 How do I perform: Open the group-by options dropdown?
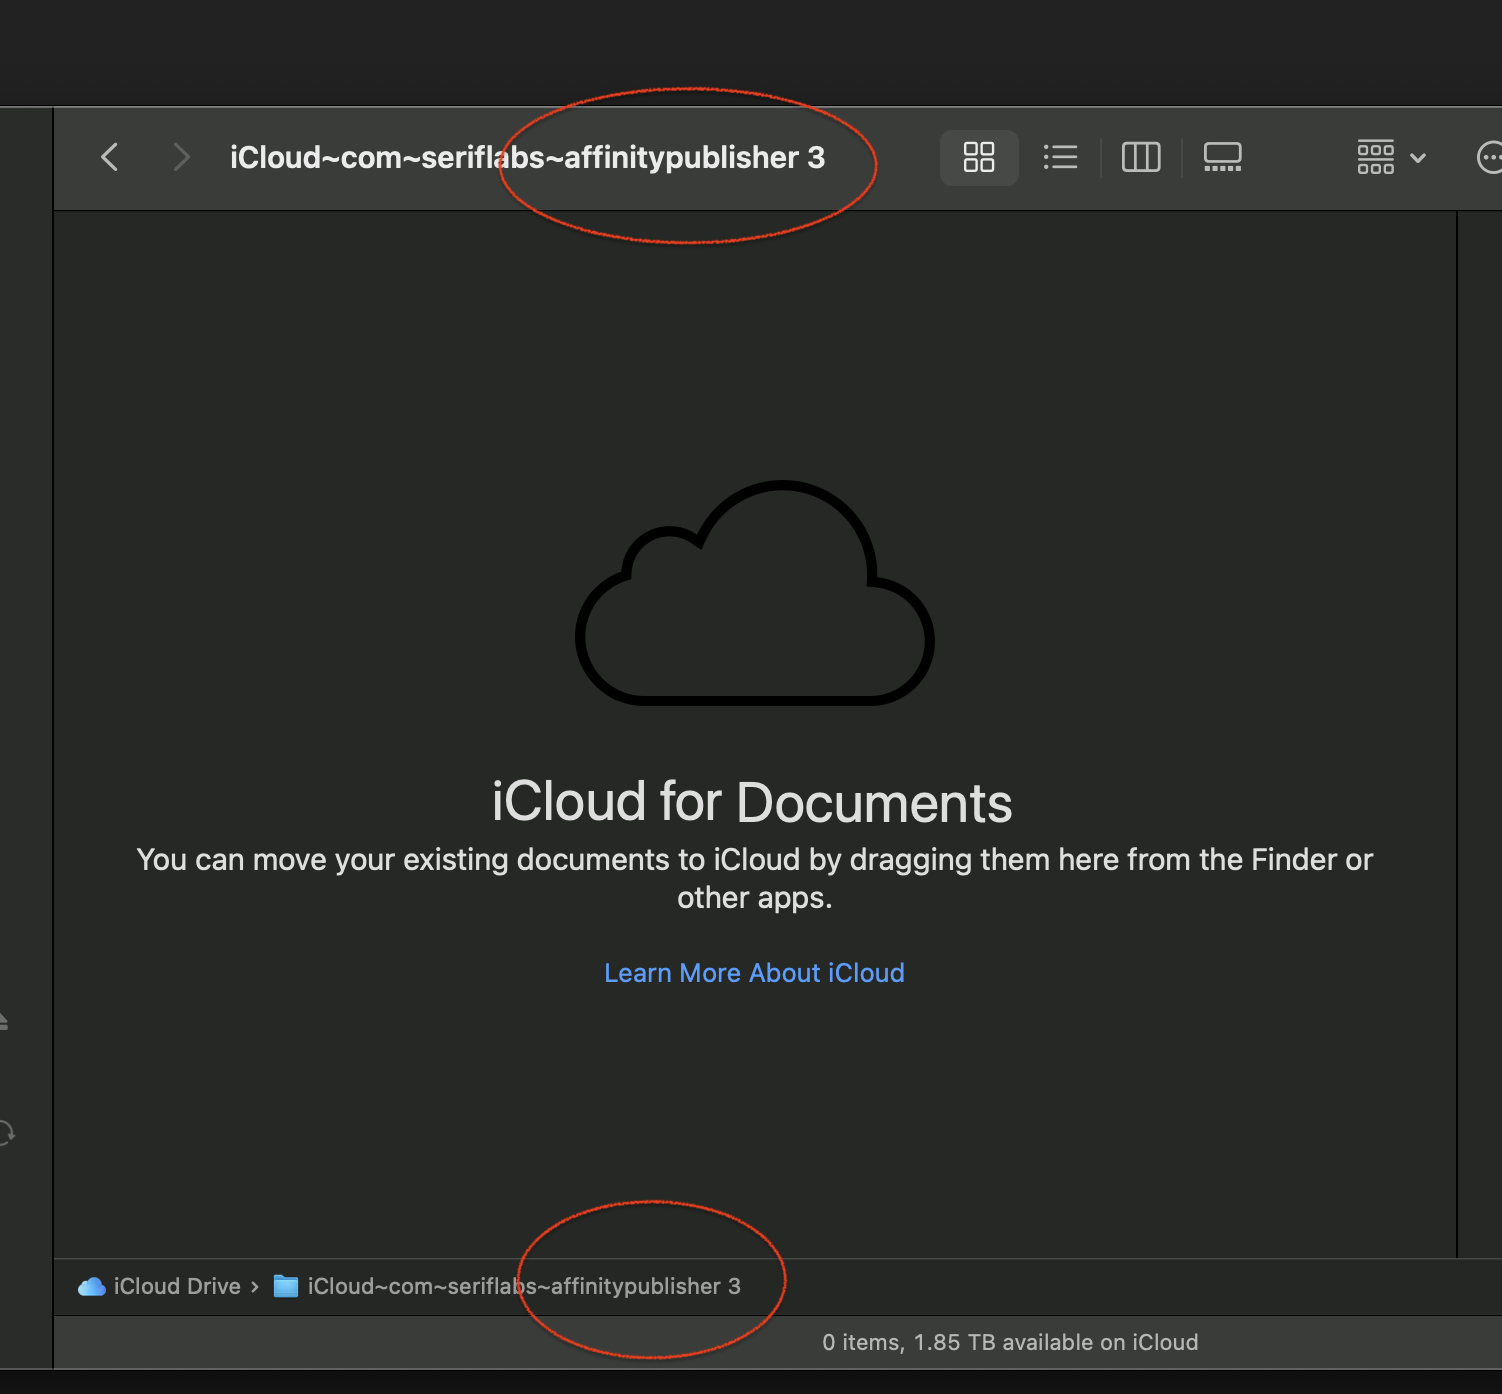(x=1391, y=157)
